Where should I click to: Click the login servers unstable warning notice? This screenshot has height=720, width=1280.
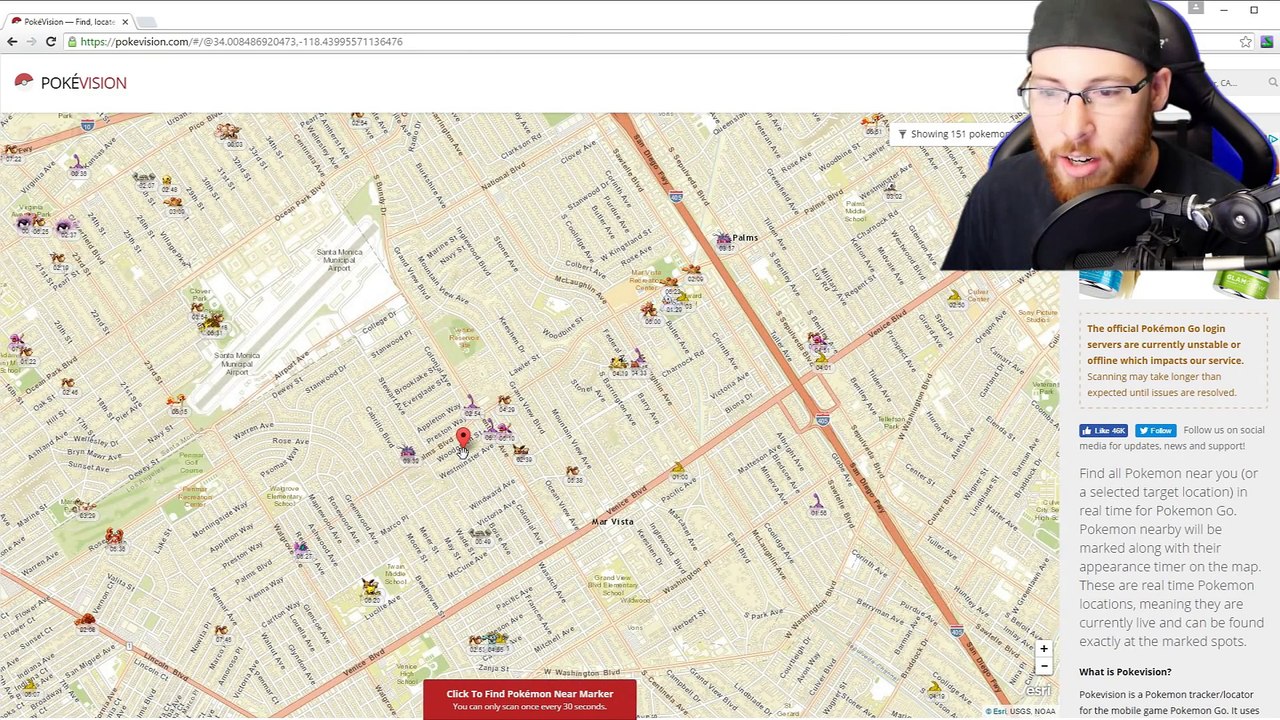1172,360
